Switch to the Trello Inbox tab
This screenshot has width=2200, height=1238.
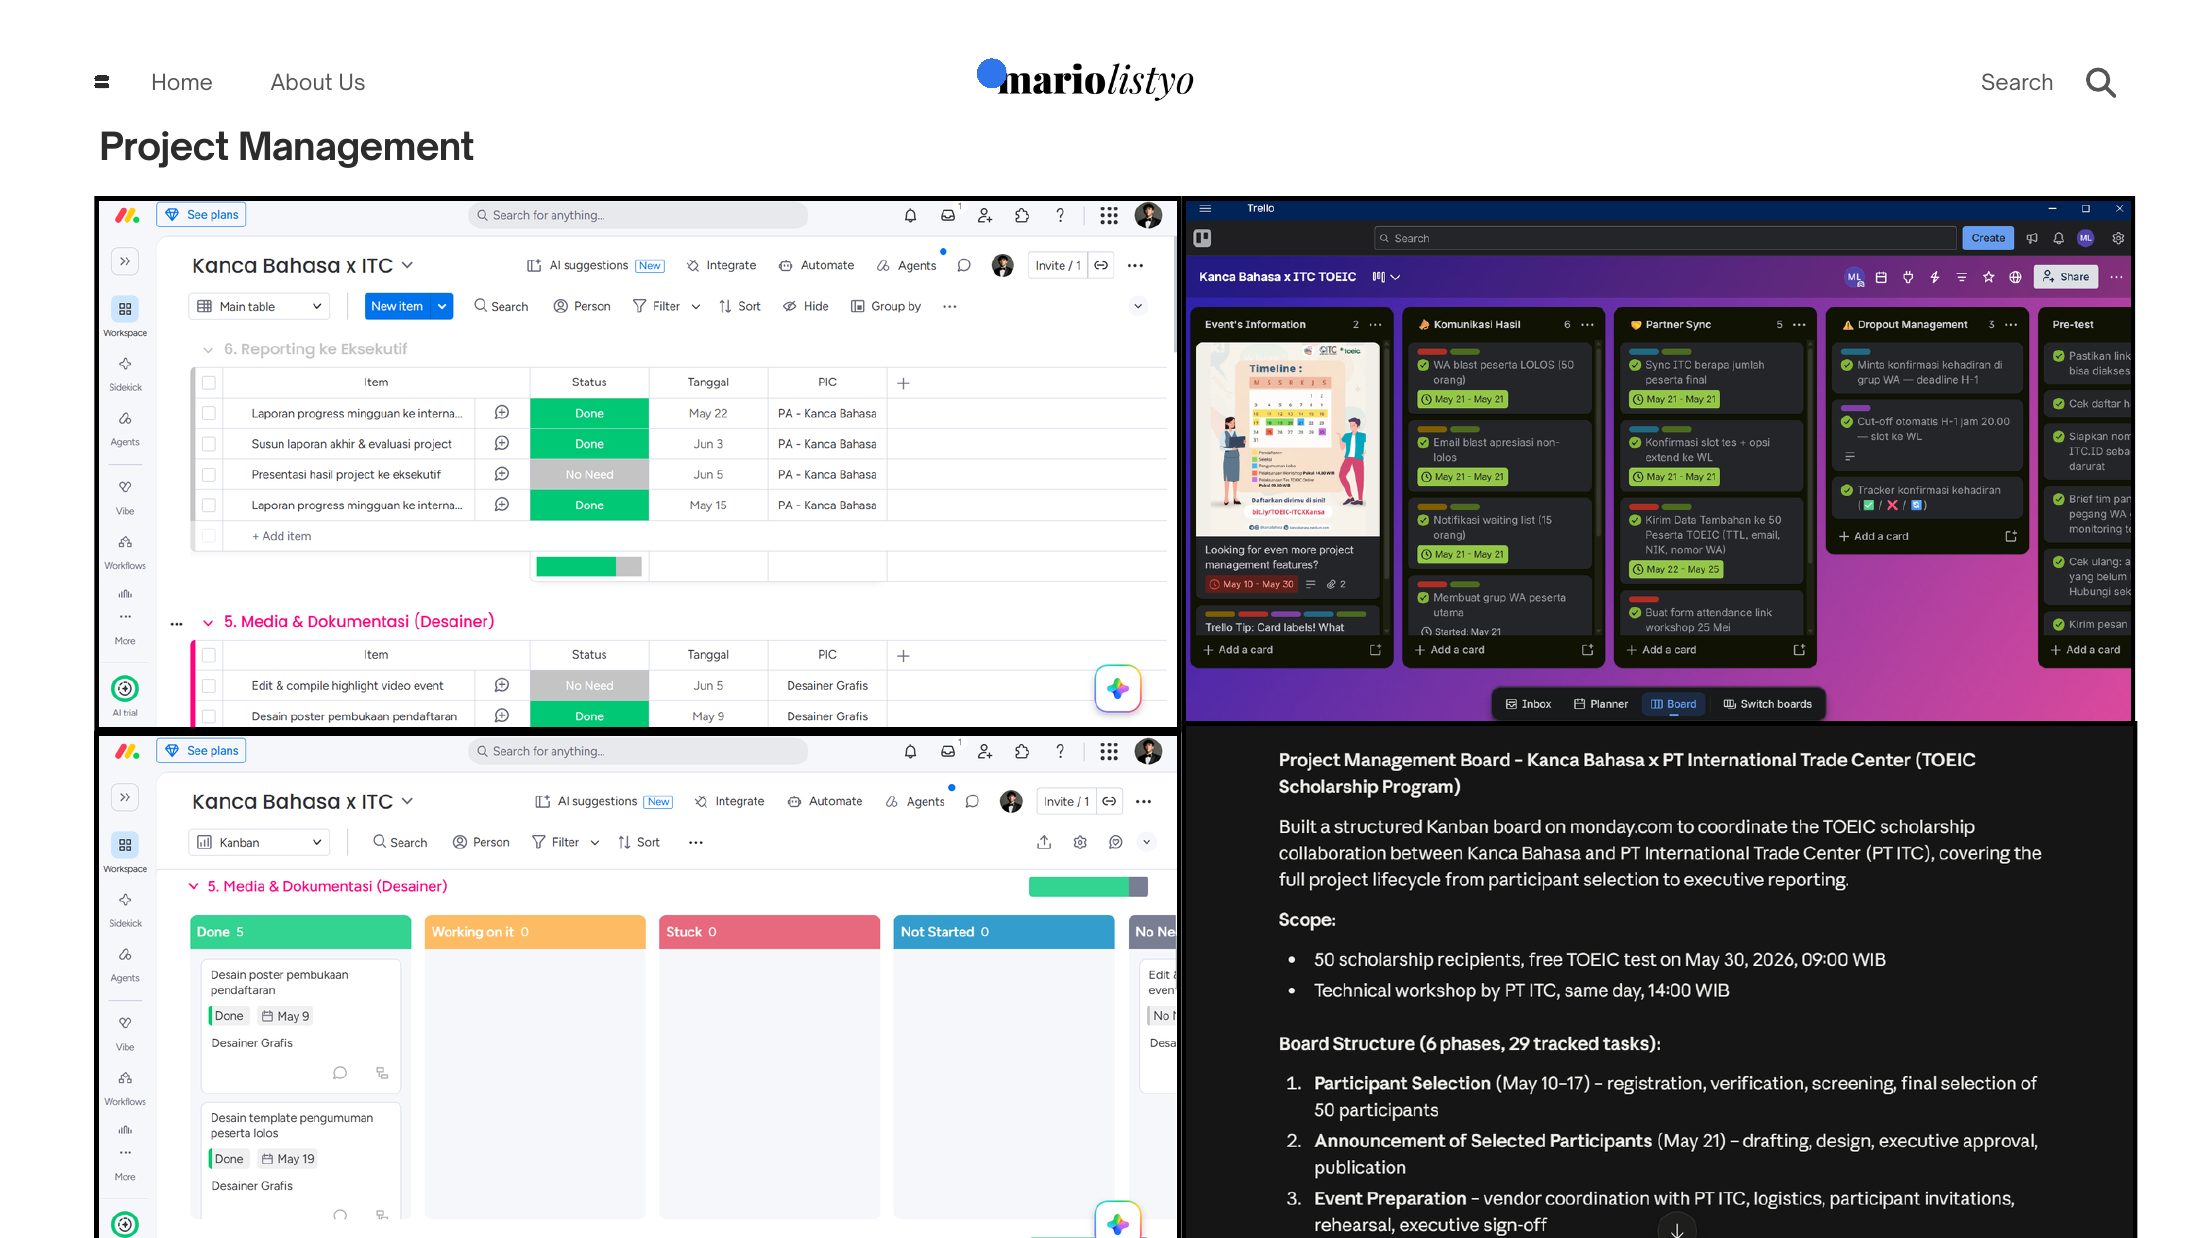pos(1528,704)
